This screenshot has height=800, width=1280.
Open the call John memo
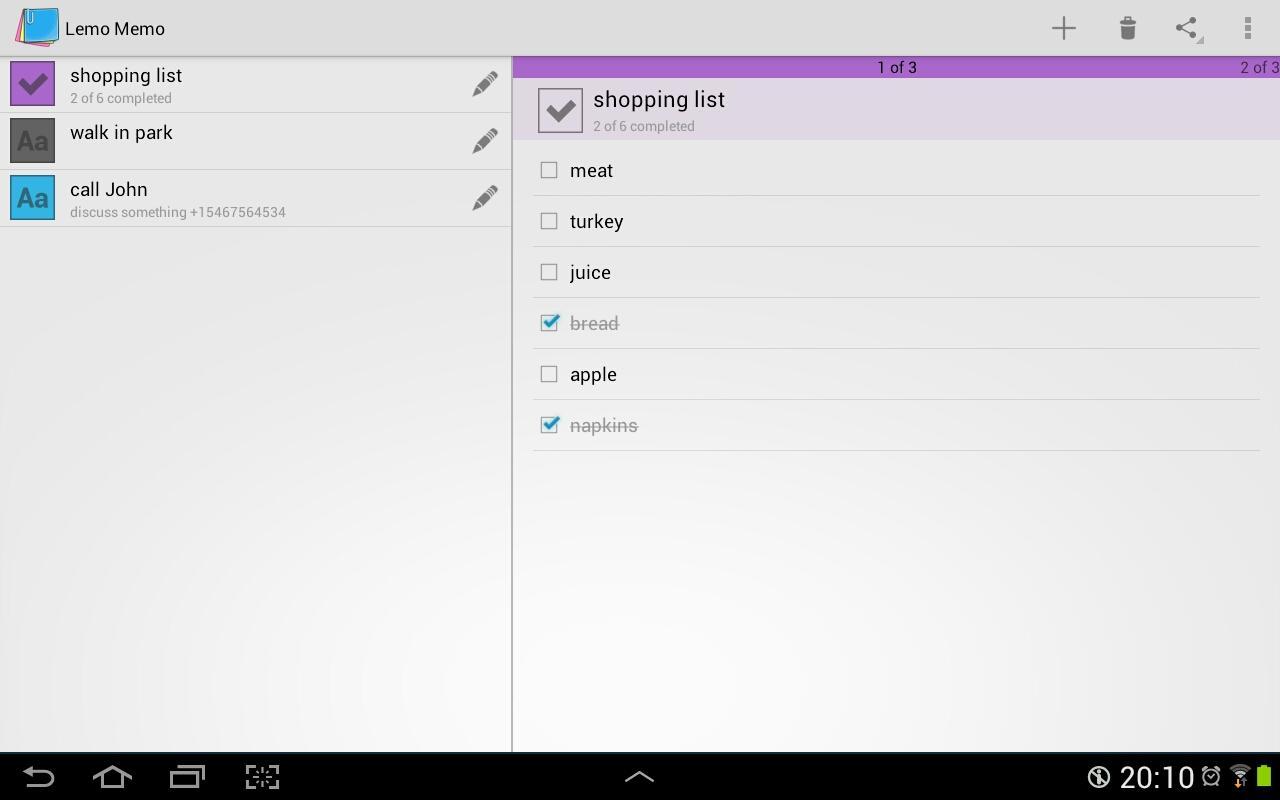[x=255, y=198]
